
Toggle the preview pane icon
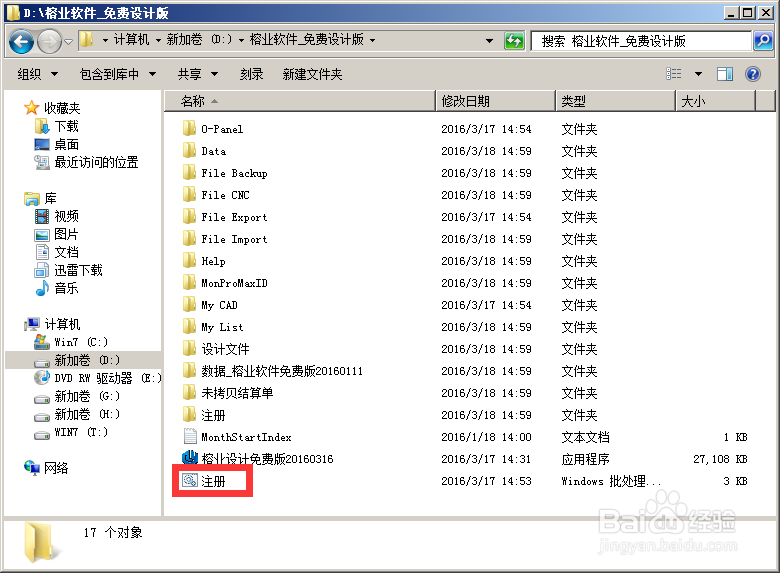724,74
